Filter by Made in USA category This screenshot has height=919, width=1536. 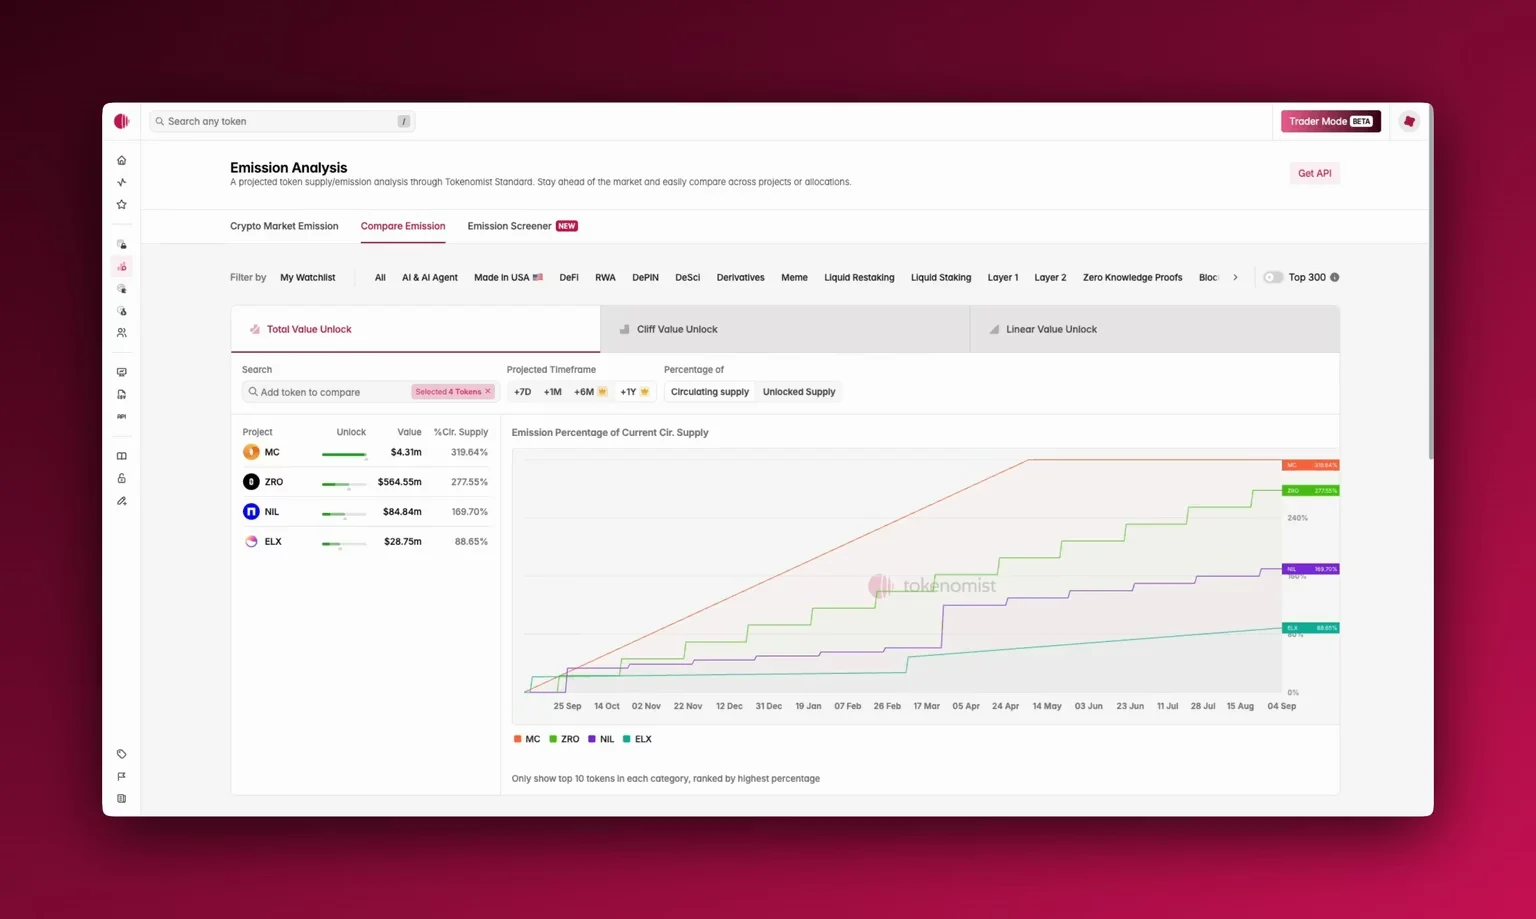tap(508, 277)
